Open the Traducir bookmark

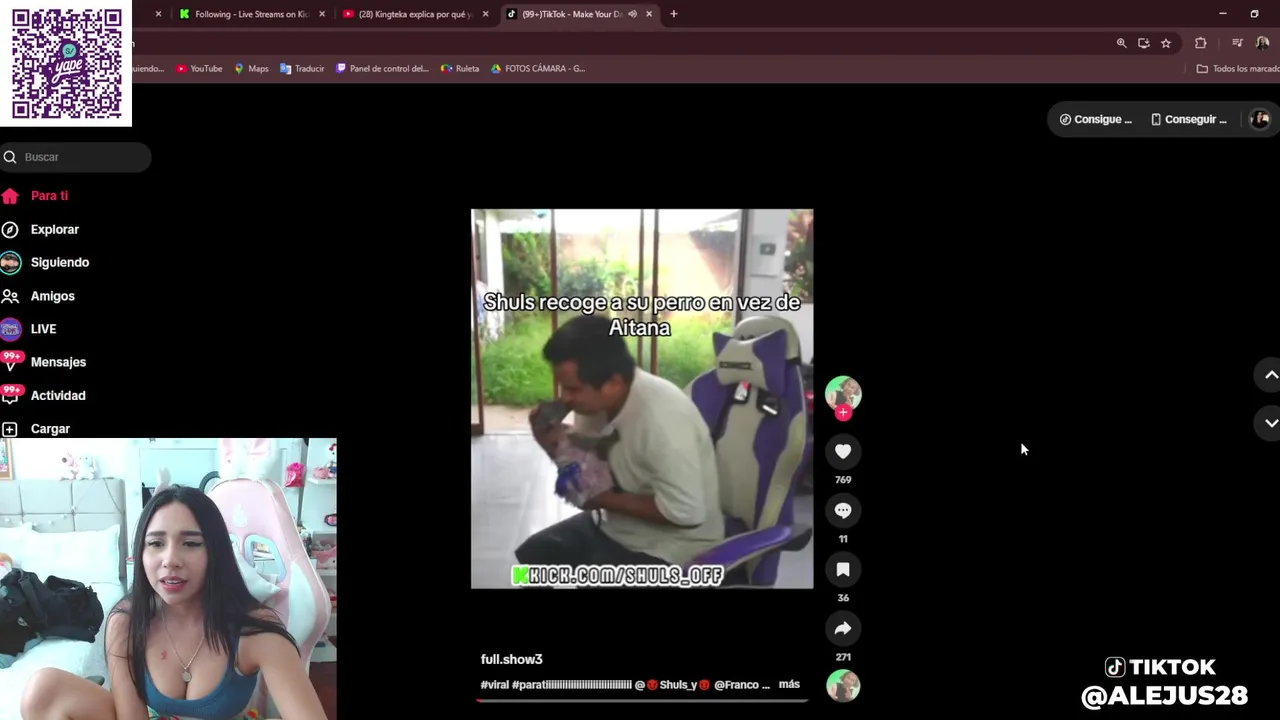coord(302,68)
